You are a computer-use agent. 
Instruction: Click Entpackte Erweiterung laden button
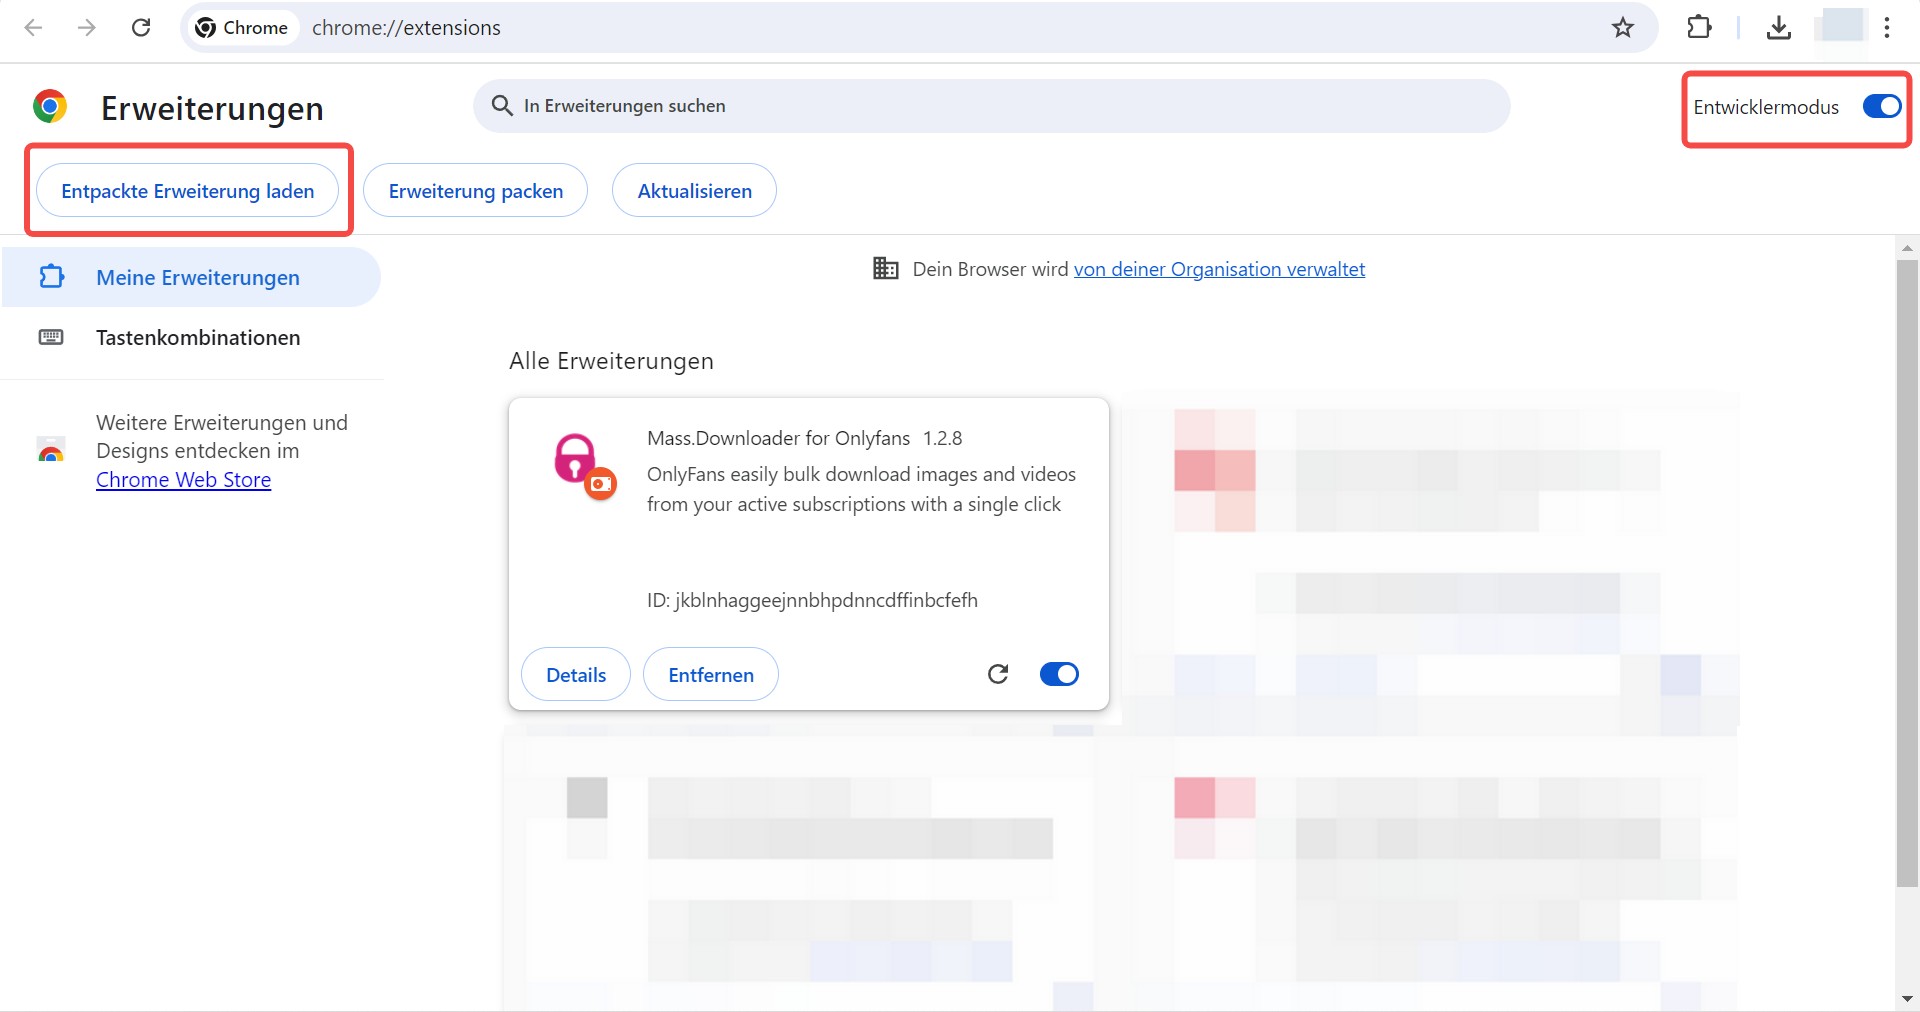tap(187, 190)
